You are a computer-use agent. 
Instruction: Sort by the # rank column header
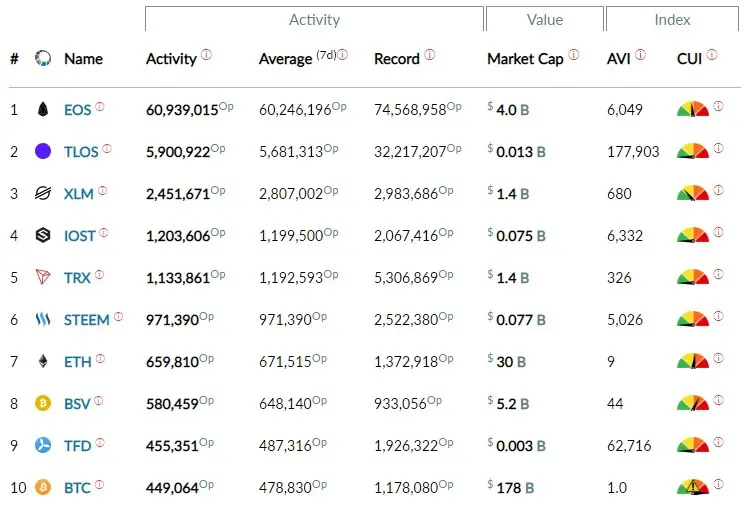point(14,59)
